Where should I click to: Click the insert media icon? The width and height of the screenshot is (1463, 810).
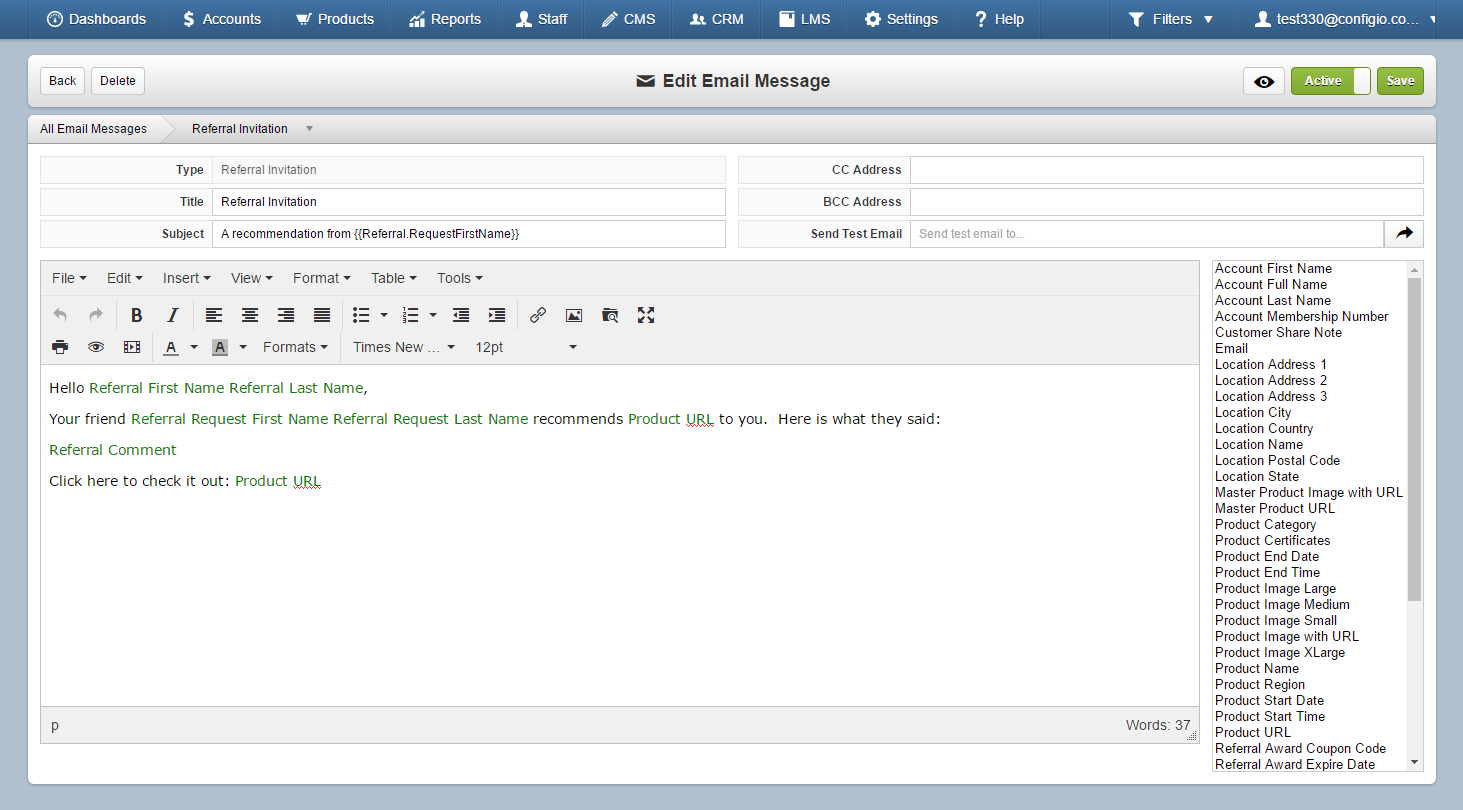coord(132,347)
